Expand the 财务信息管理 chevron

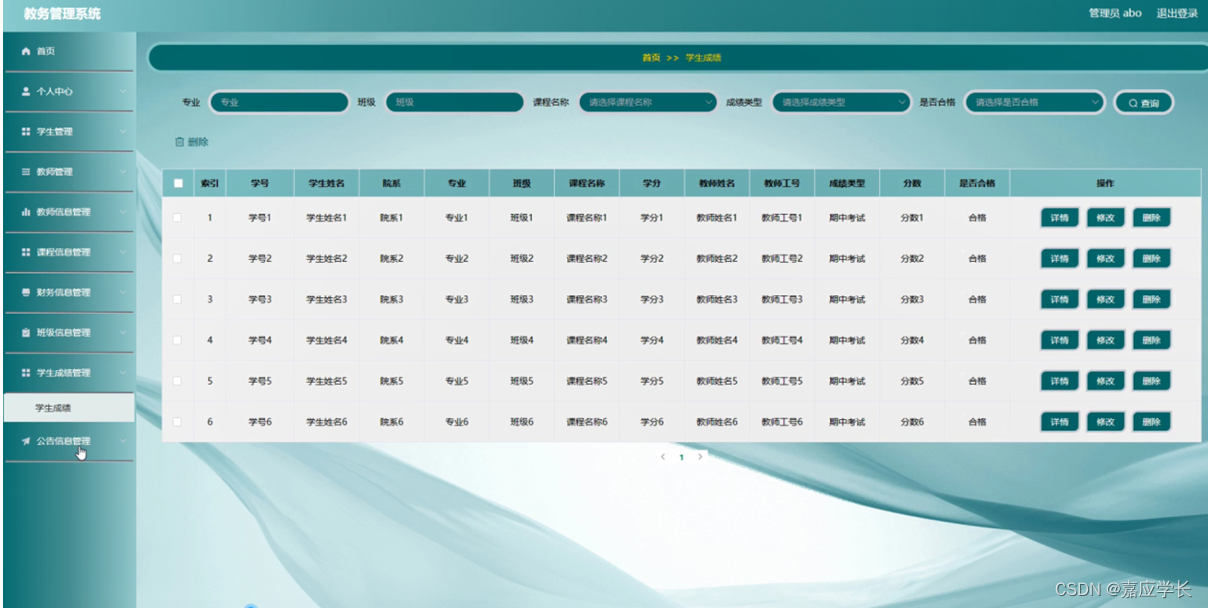click(x=122, y=292)
